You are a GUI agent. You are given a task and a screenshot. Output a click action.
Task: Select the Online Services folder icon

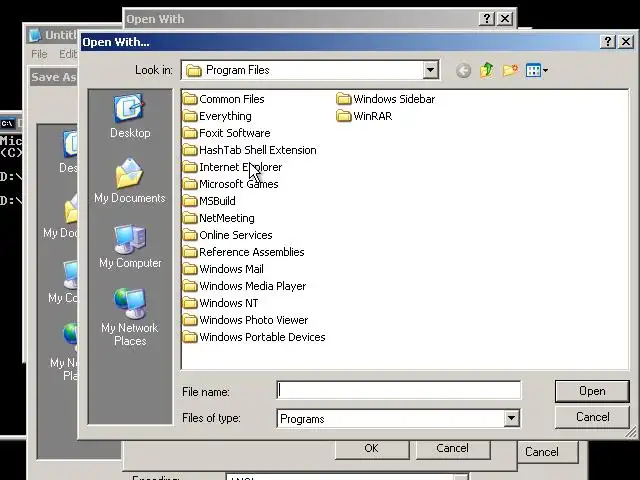[x=190, y=235]
